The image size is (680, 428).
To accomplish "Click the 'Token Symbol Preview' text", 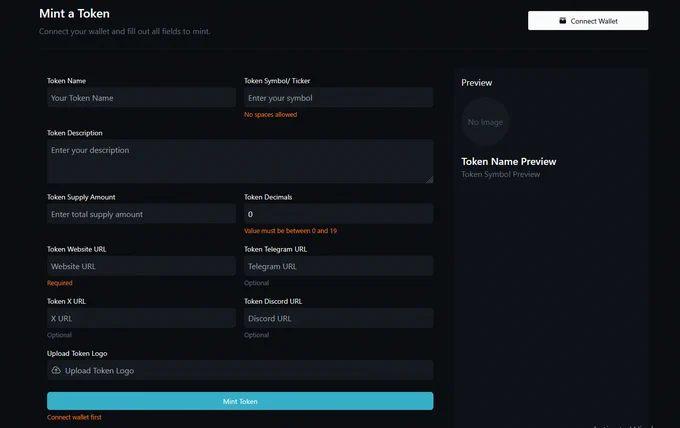I will [500, 174].
